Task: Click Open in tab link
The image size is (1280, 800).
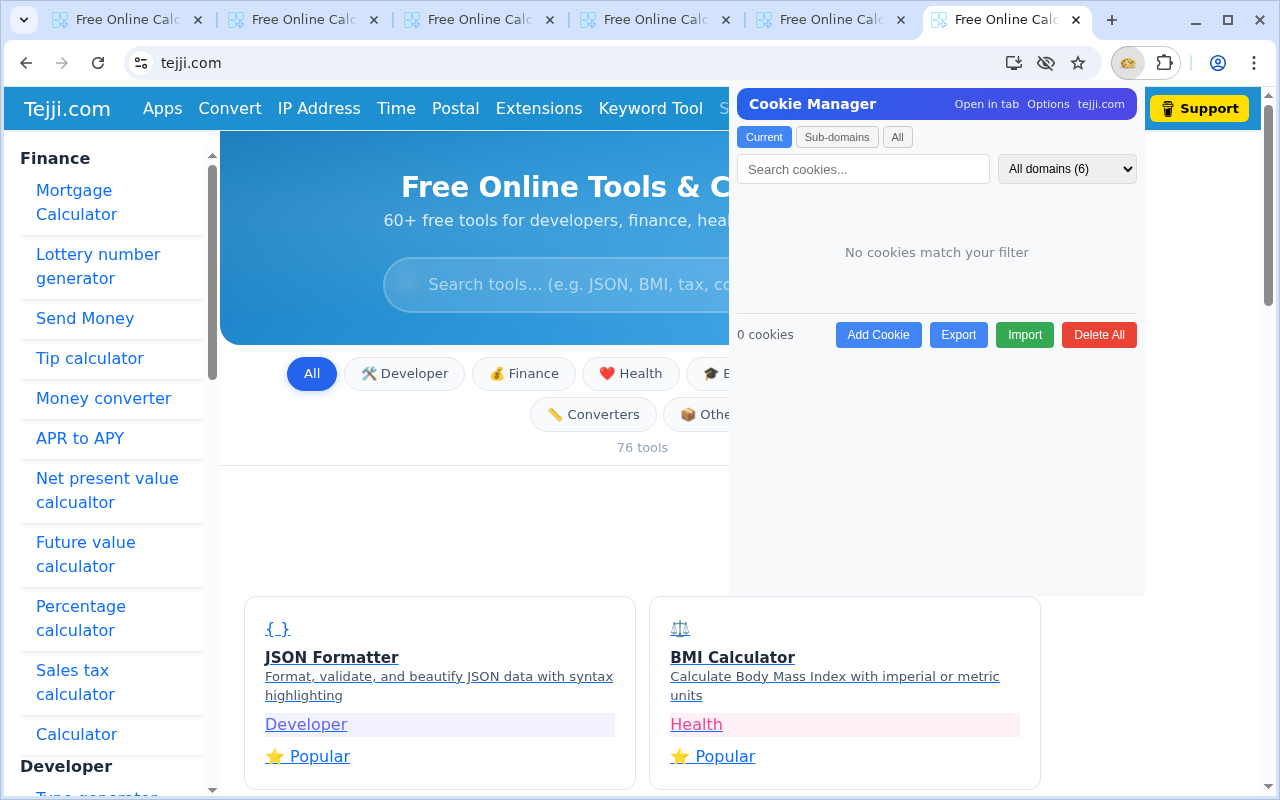Action: click(987, 104)
